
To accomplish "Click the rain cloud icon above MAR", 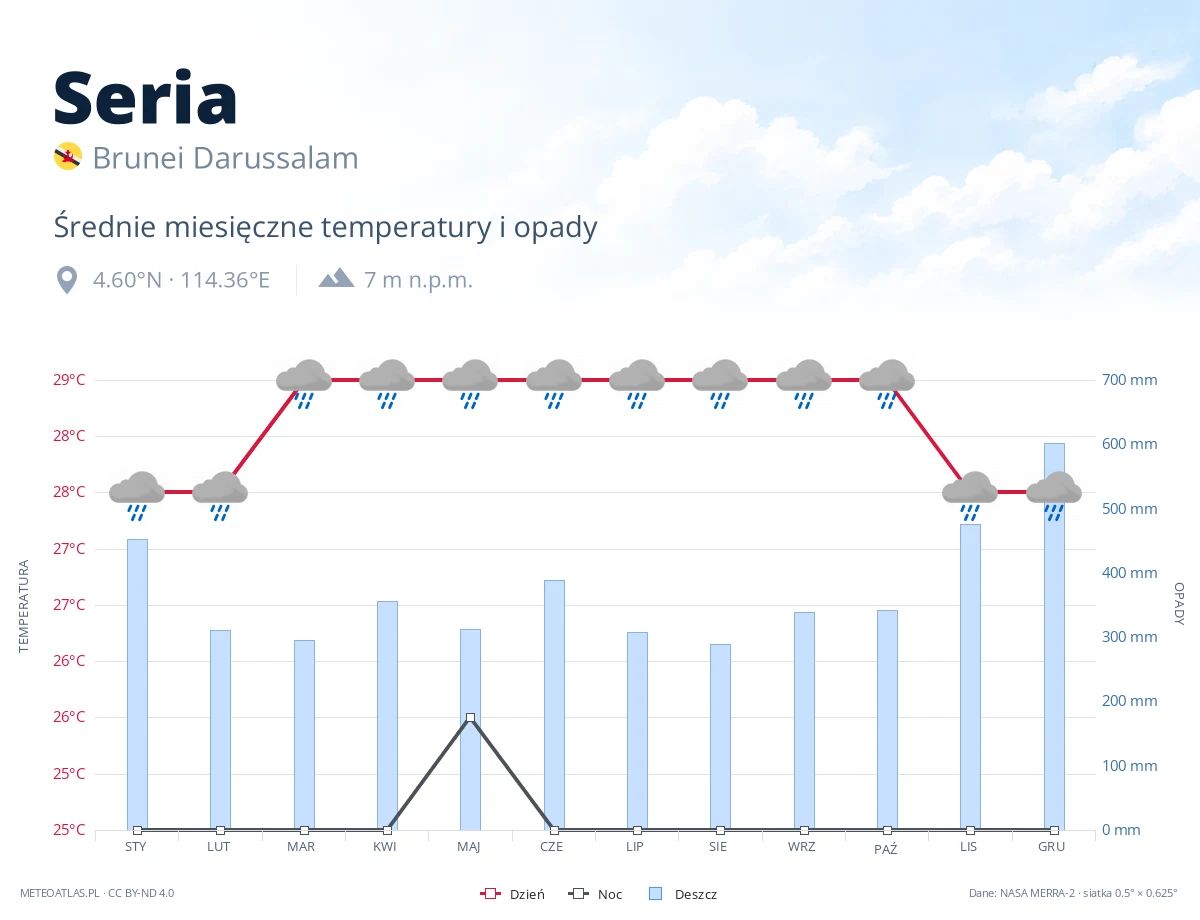I will click(x=304, y=384).
